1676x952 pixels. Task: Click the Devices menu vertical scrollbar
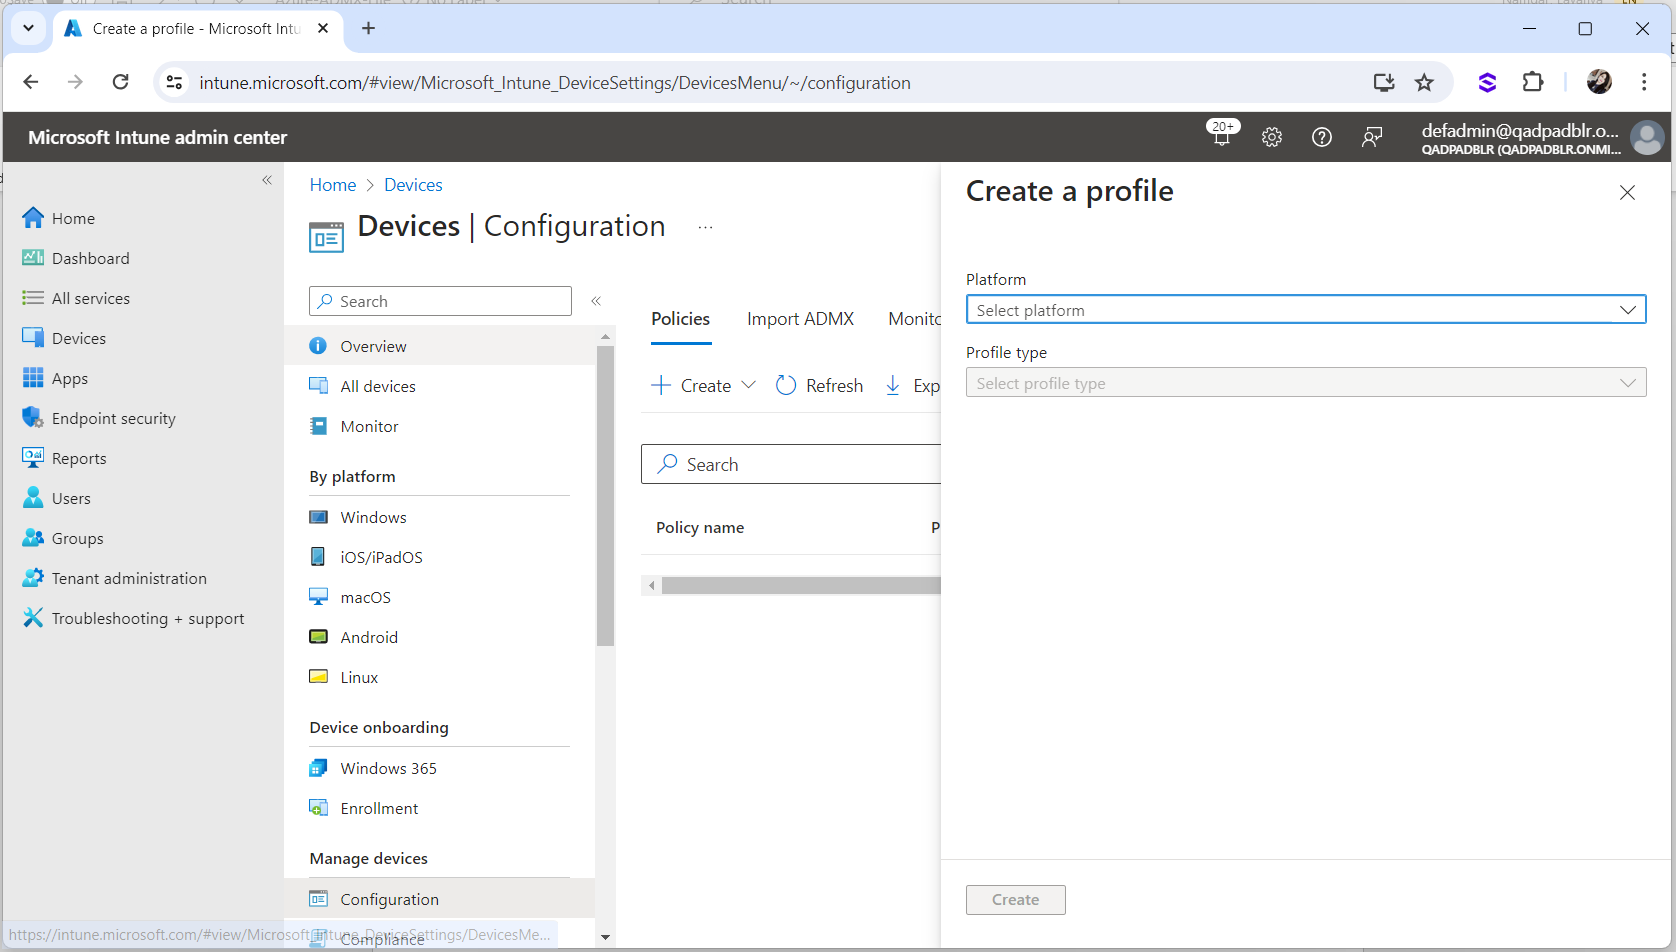tap(605, 496)
